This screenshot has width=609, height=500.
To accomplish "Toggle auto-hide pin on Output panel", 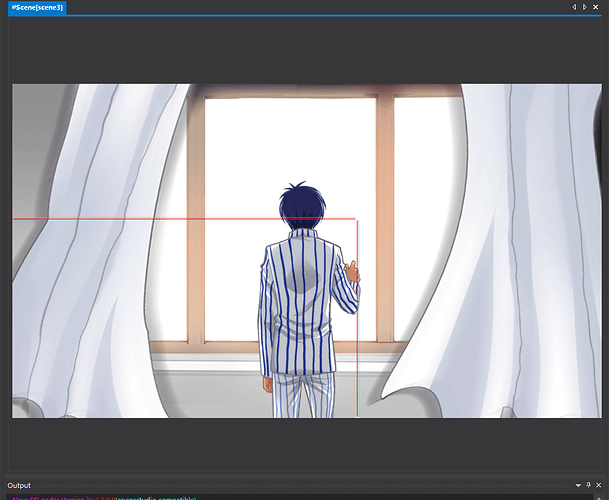I will click(x=588, y=485).
